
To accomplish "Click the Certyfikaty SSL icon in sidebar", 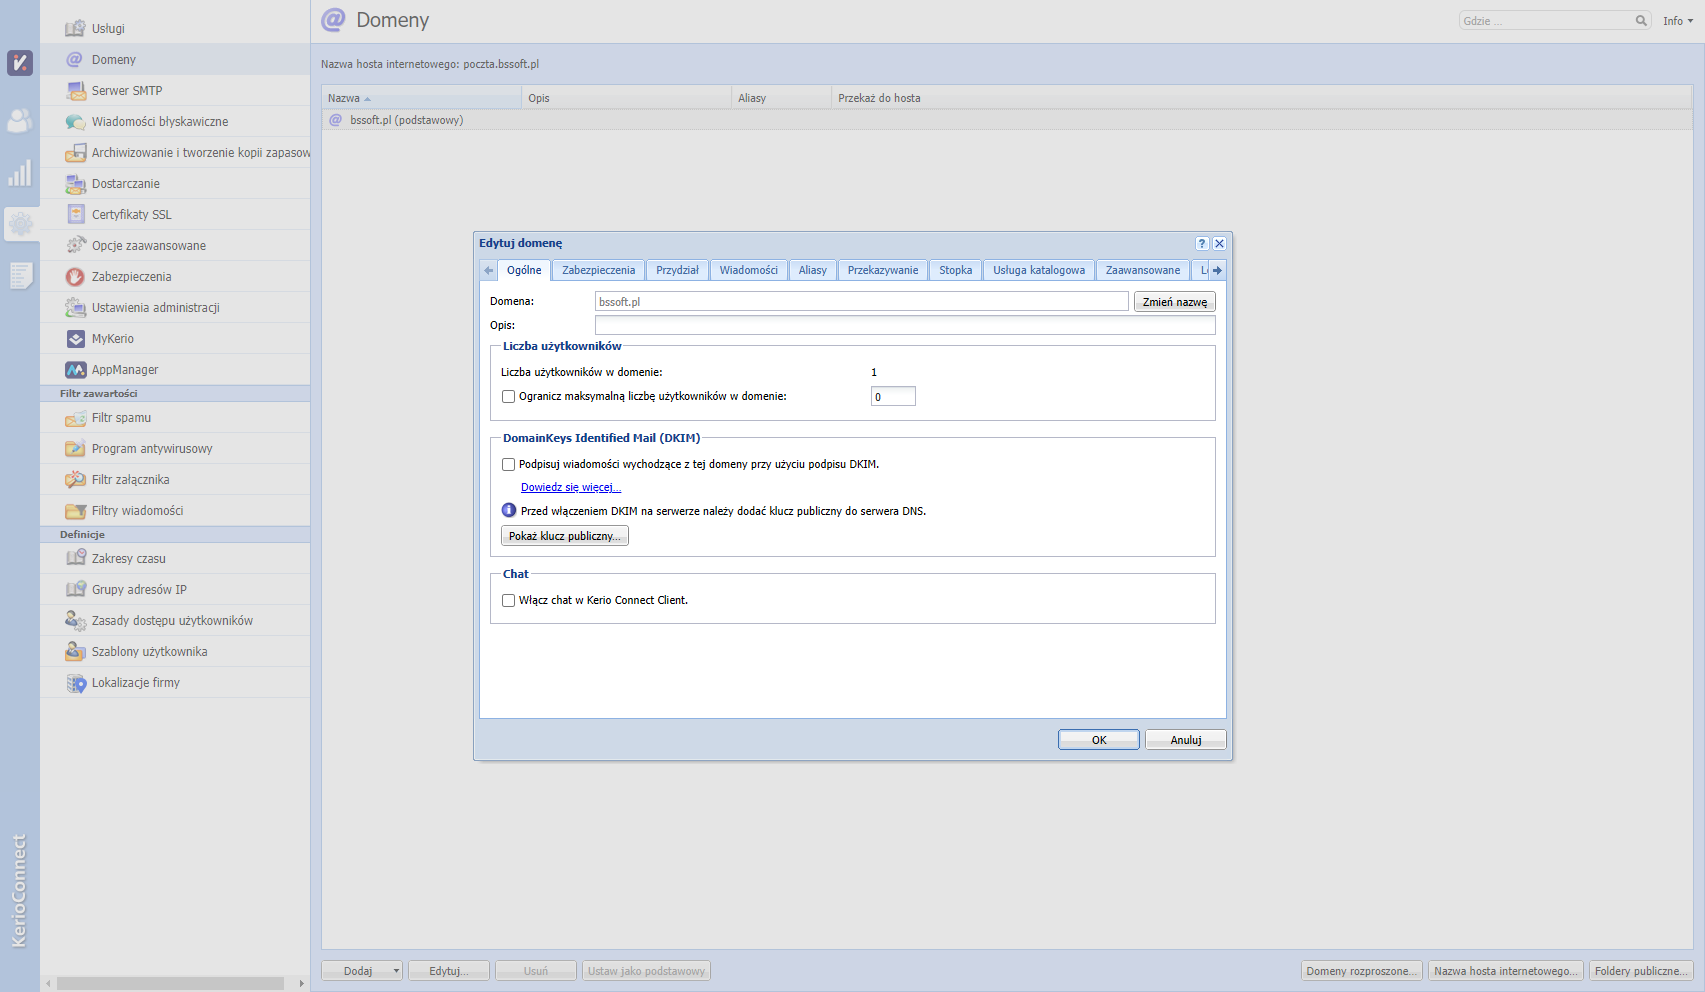I will 75,215.
